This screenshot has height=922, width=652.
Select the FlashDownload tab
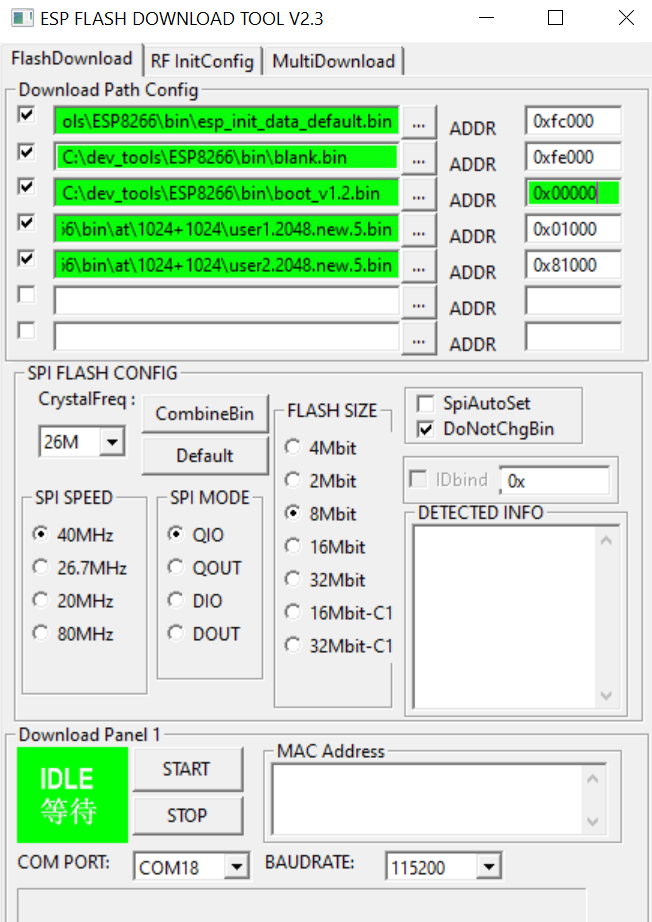72,59
